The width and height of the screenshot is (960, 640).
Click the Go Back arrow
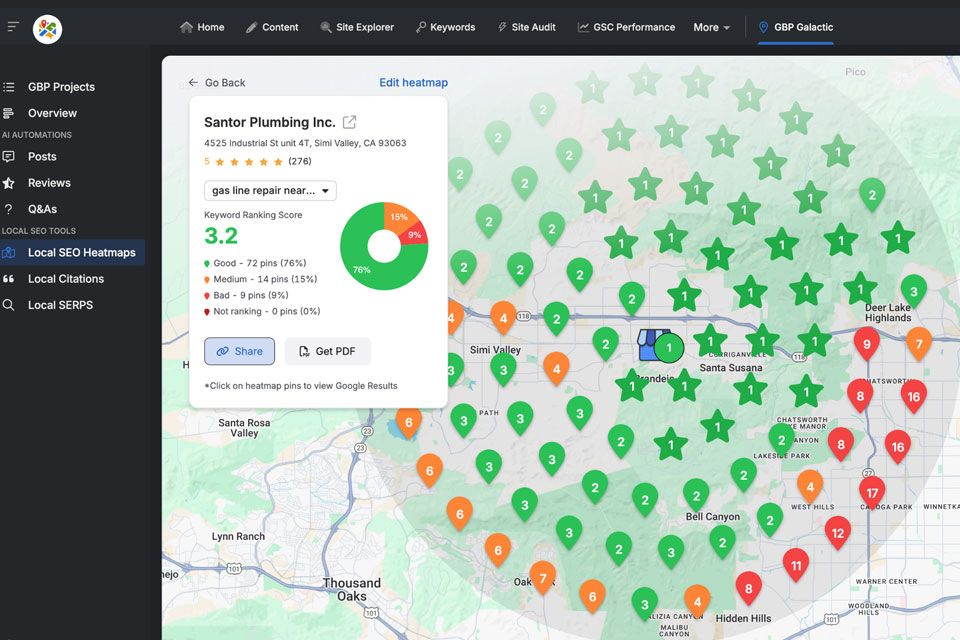[193, 83]
